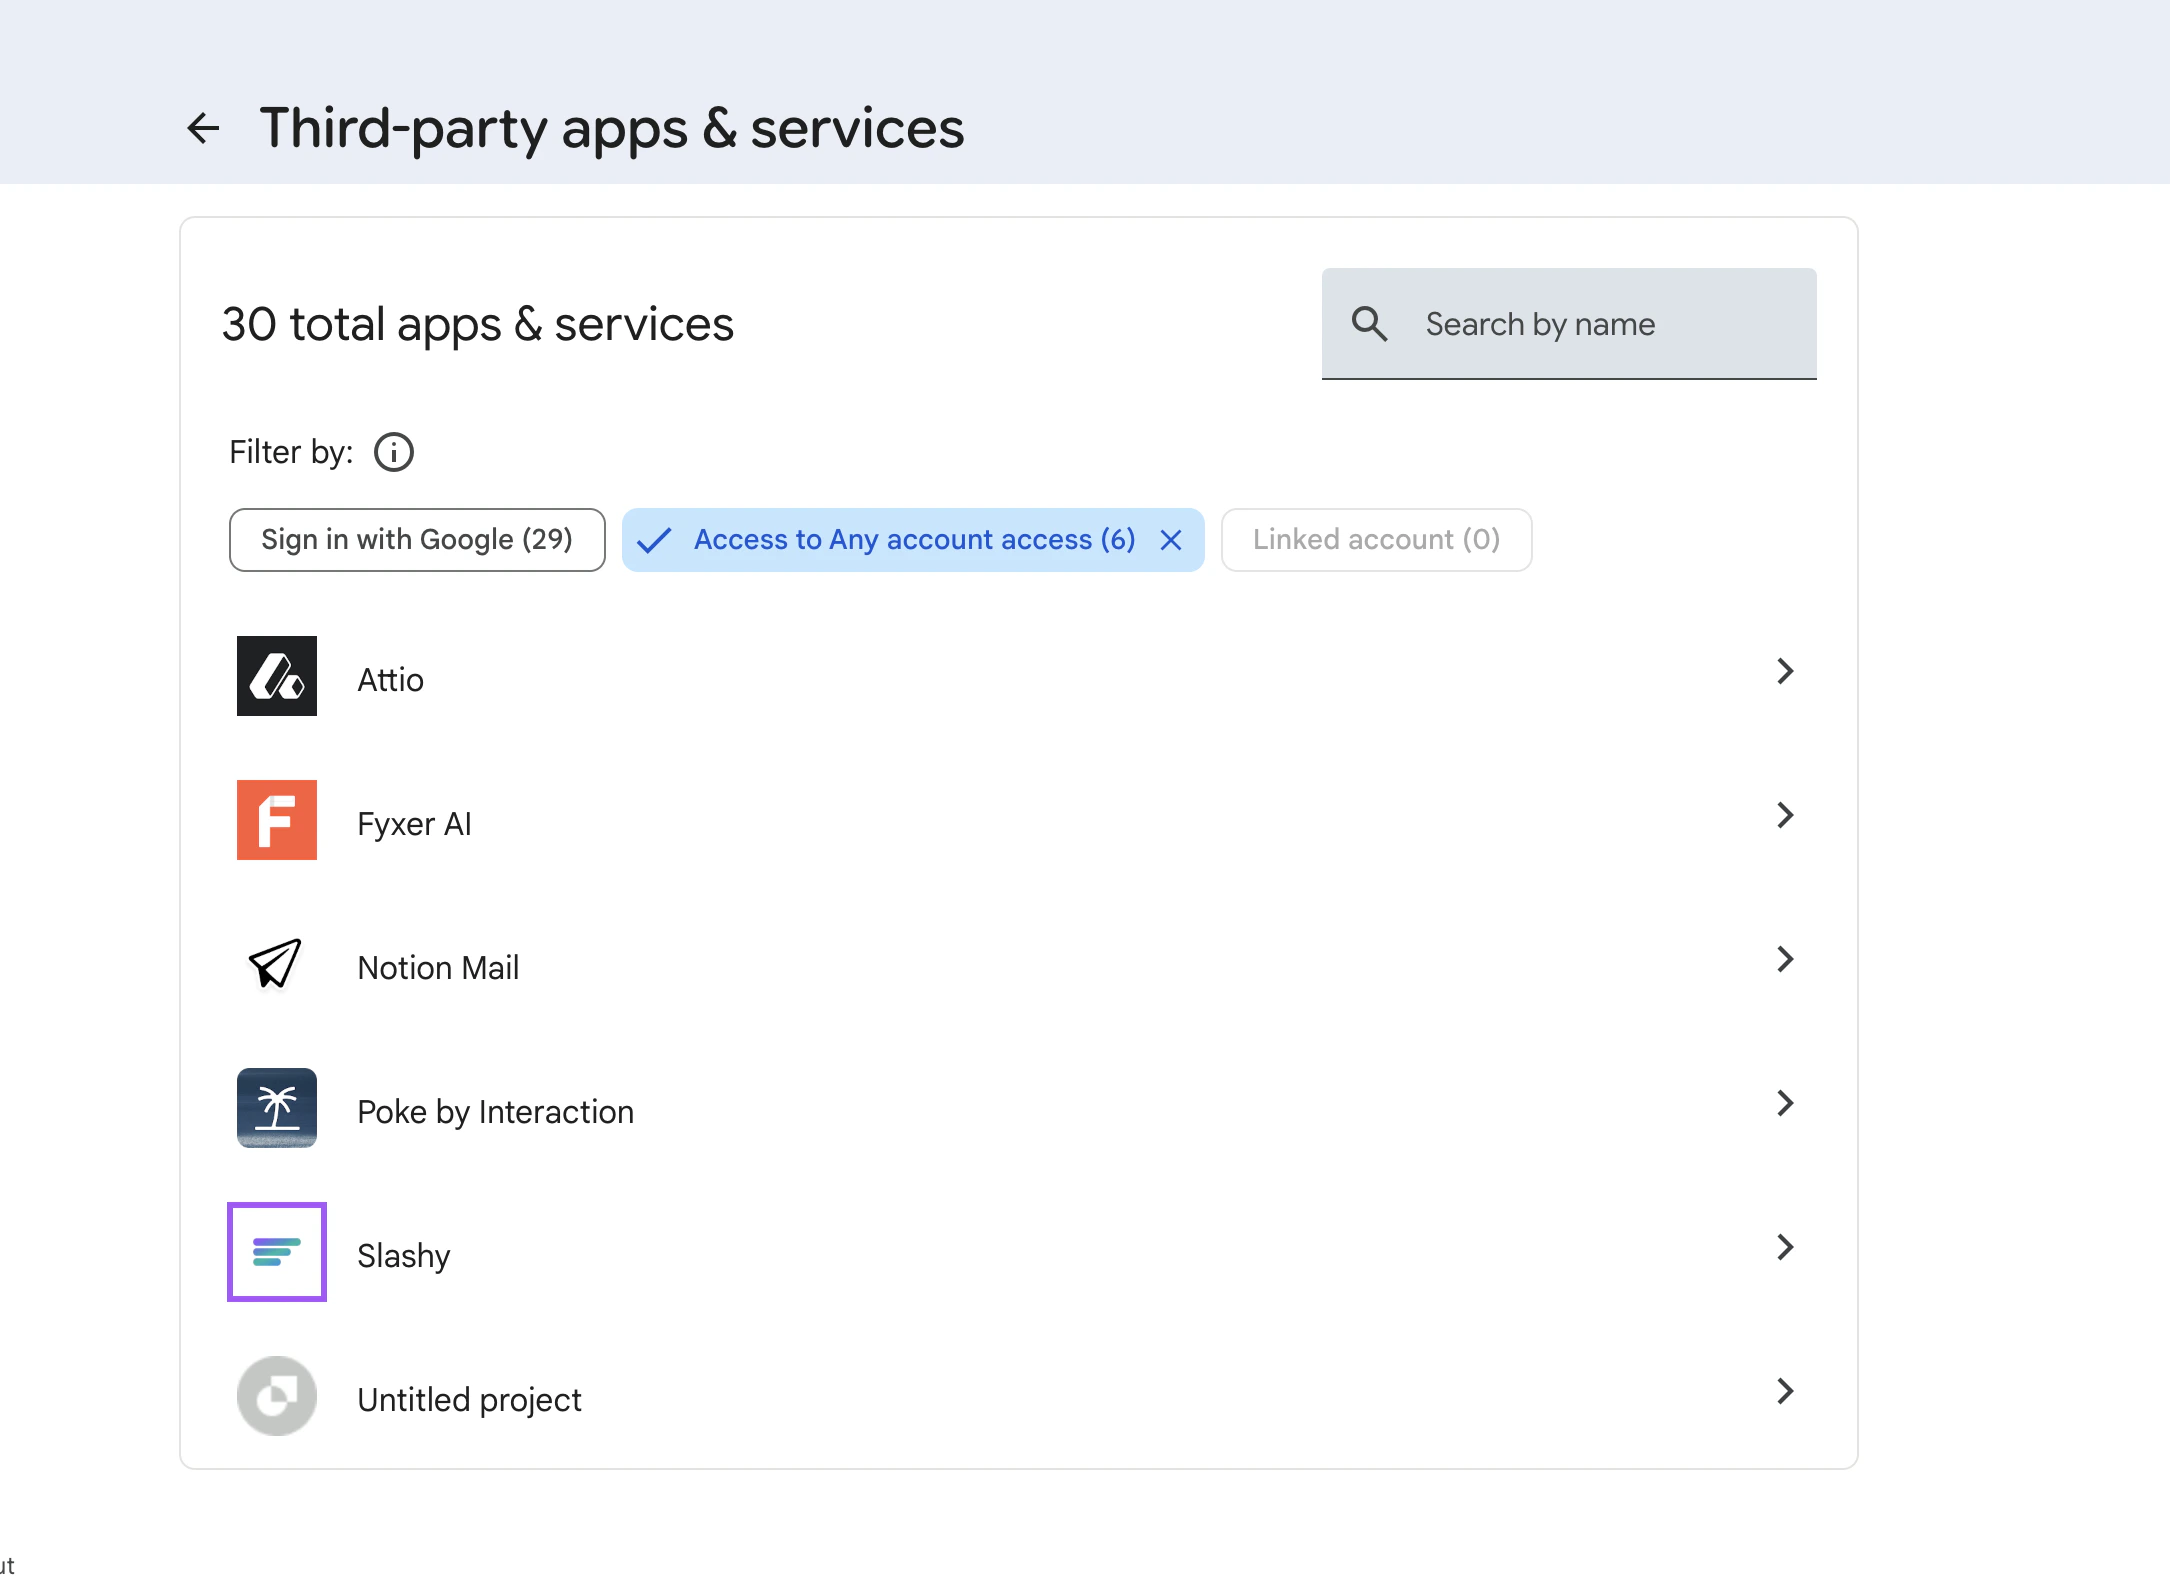Click the Untitled project gray icon

pos(277,1396)
